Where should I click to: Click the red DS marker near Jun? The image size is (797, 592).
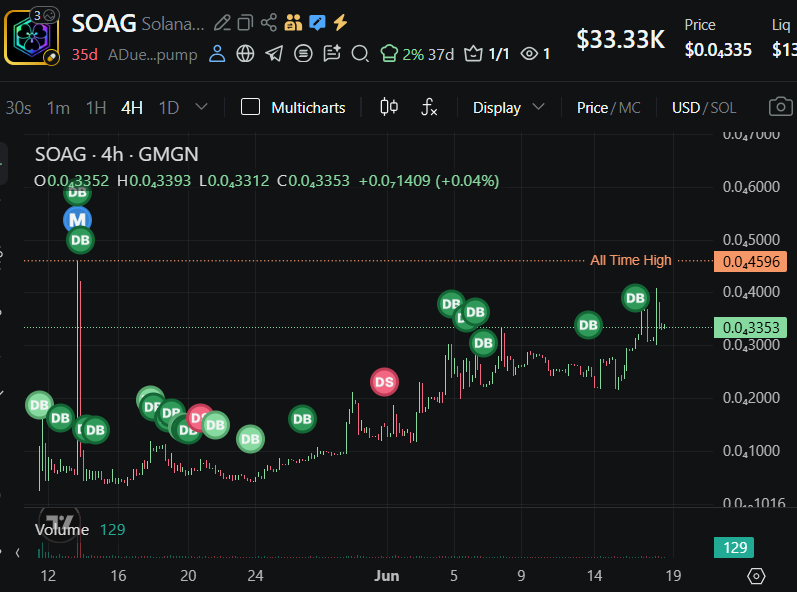(x=384, y=382)
